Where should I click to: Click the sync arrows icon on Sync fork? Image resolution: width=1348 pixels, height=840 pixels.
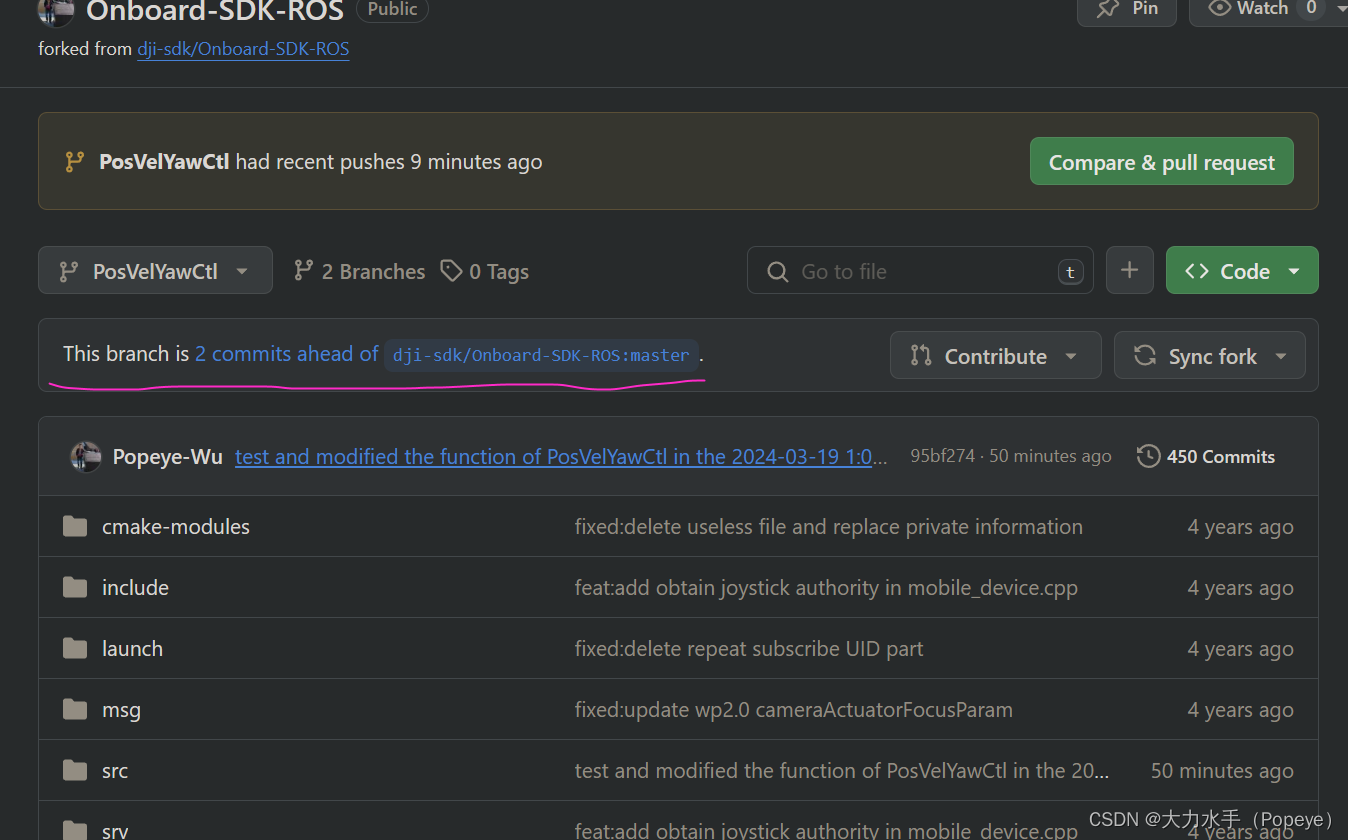[1145, 355]
